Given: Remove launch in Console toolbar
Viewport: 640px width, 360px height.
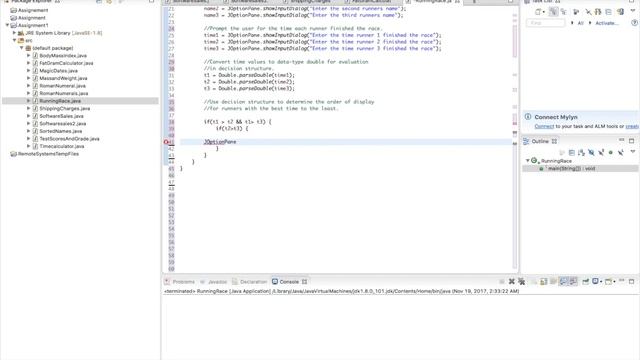Looking at the screenshot, I should (511, 282).
